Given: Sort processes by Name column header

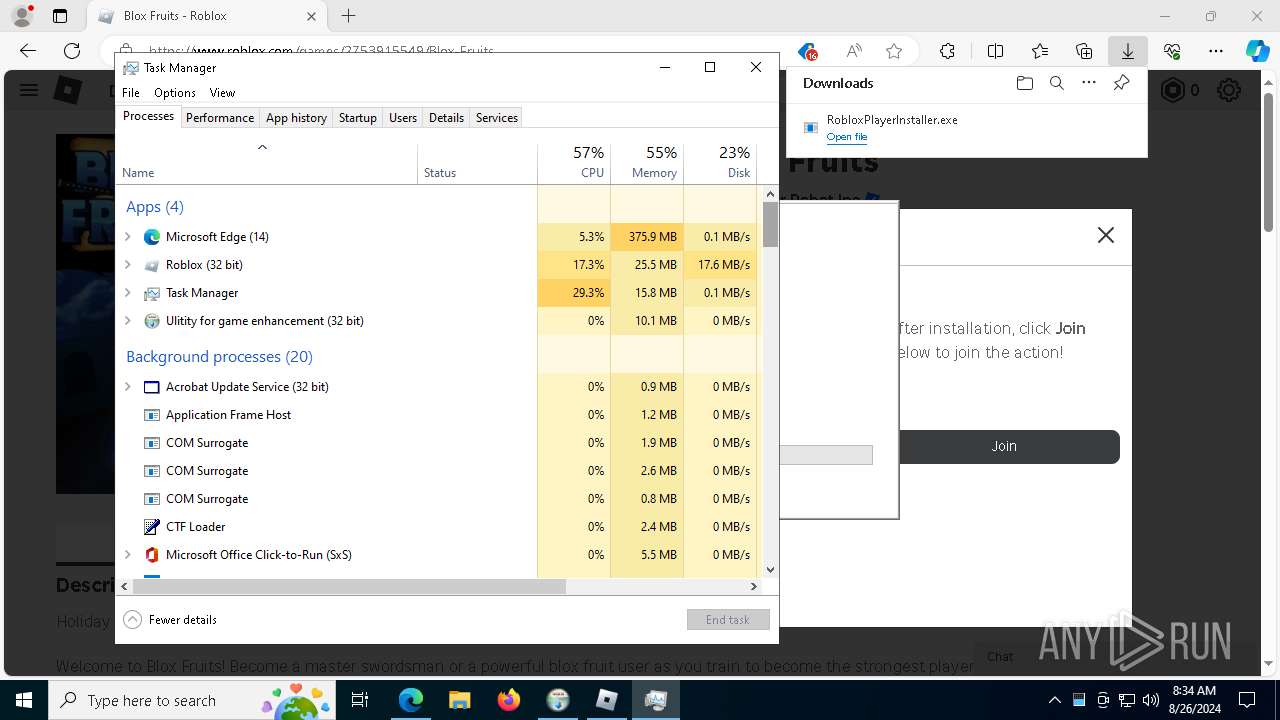Looking at the screenshot, I should [267, 163].
